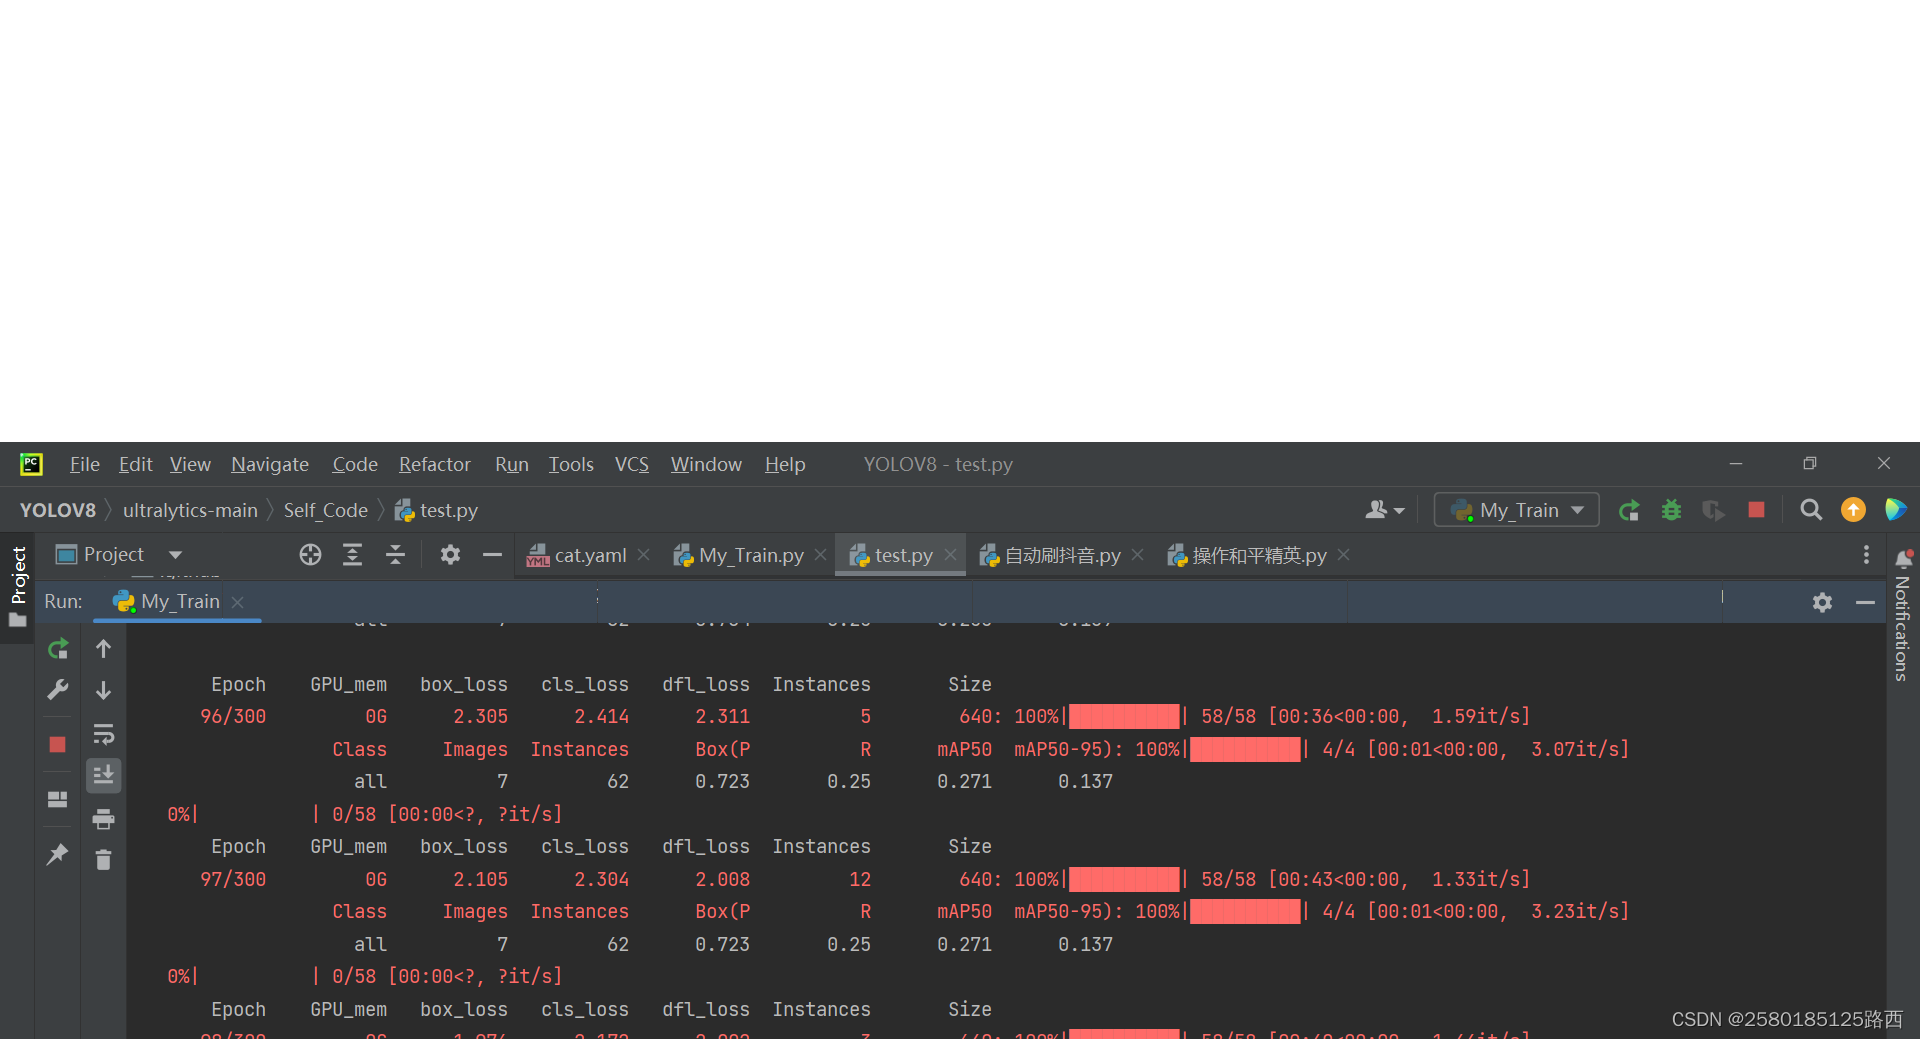Close the test.py editor tab
Screen dimensions: 1920x1039
pyautogui.click(x=950, y=555)
